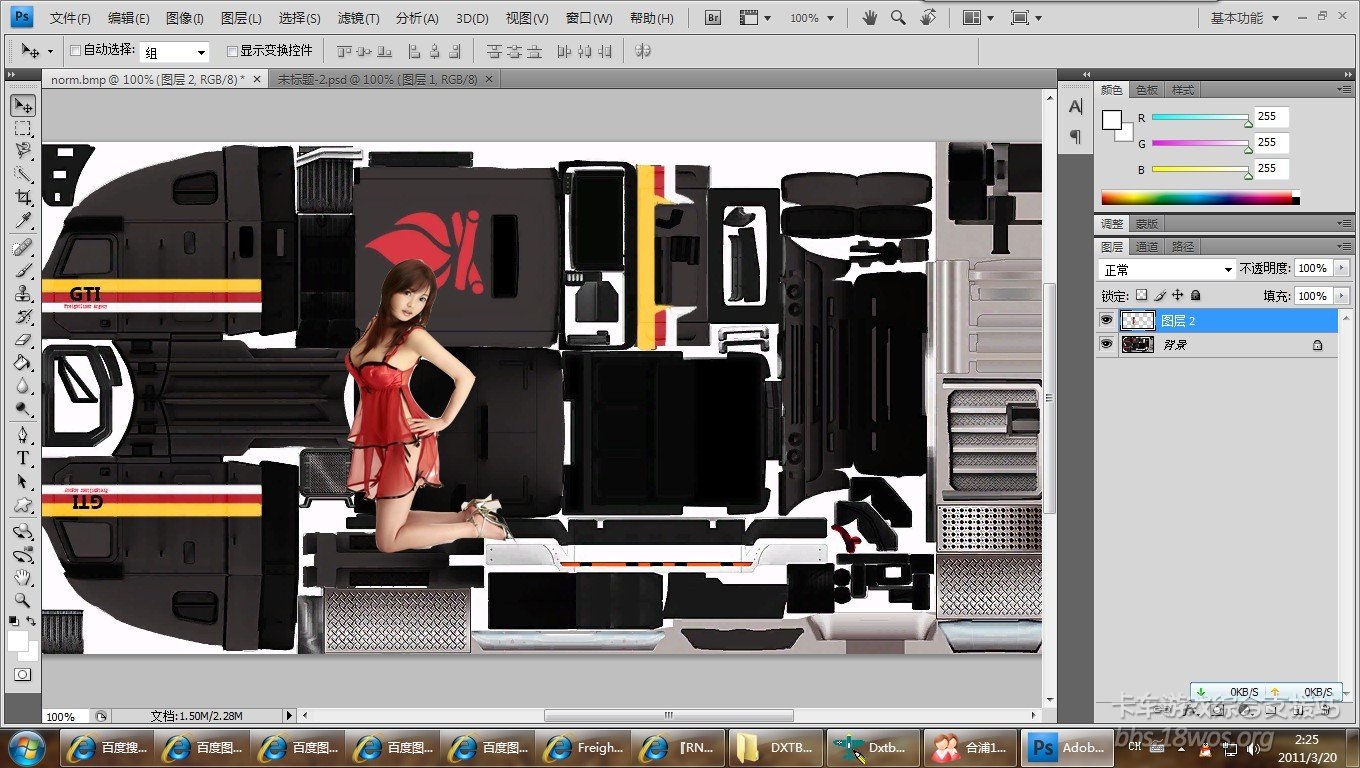Screen dimensions: 1360x768
Task: Enable the 自动选择 checkbox
Action: [x=75, y=50]
